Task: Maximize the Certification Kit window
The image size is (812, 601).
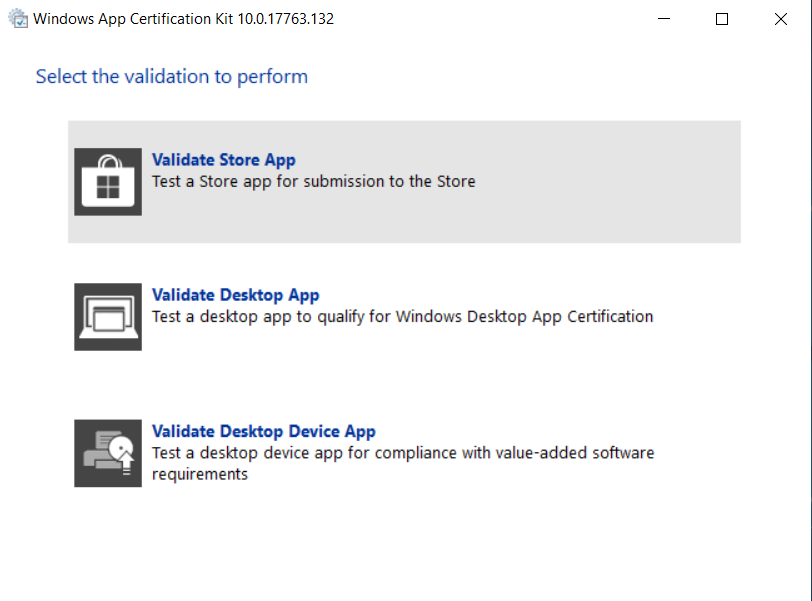Action: coord(722,19)
